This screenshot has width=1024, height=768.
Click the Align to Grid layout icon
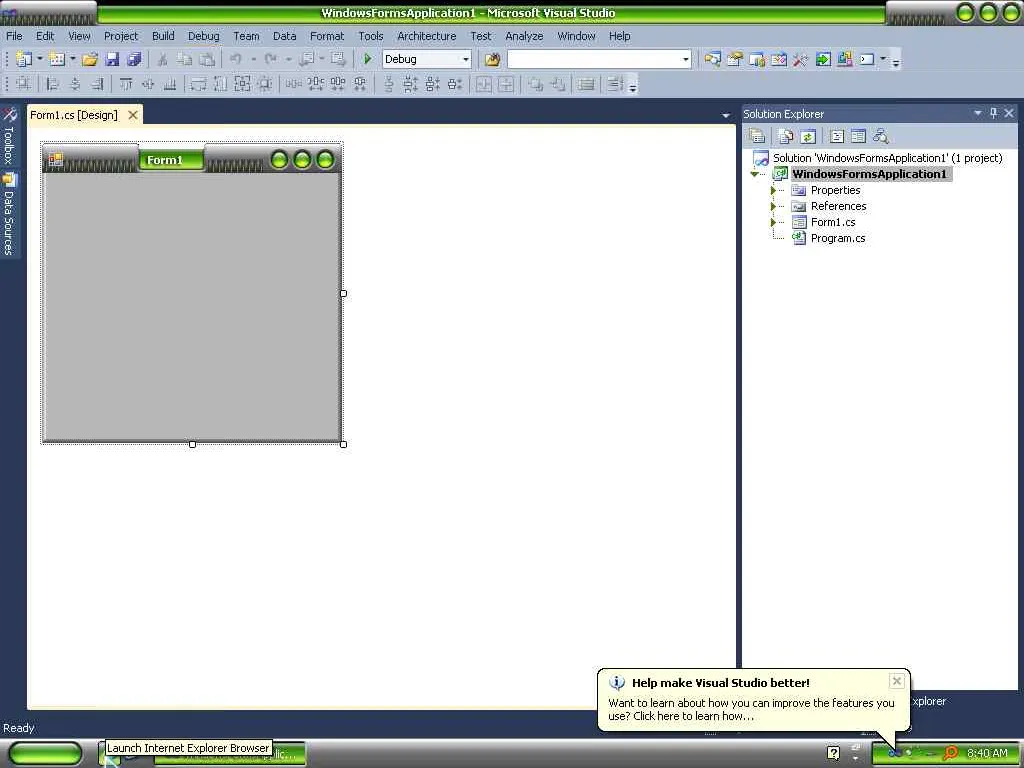click(24, 84)
